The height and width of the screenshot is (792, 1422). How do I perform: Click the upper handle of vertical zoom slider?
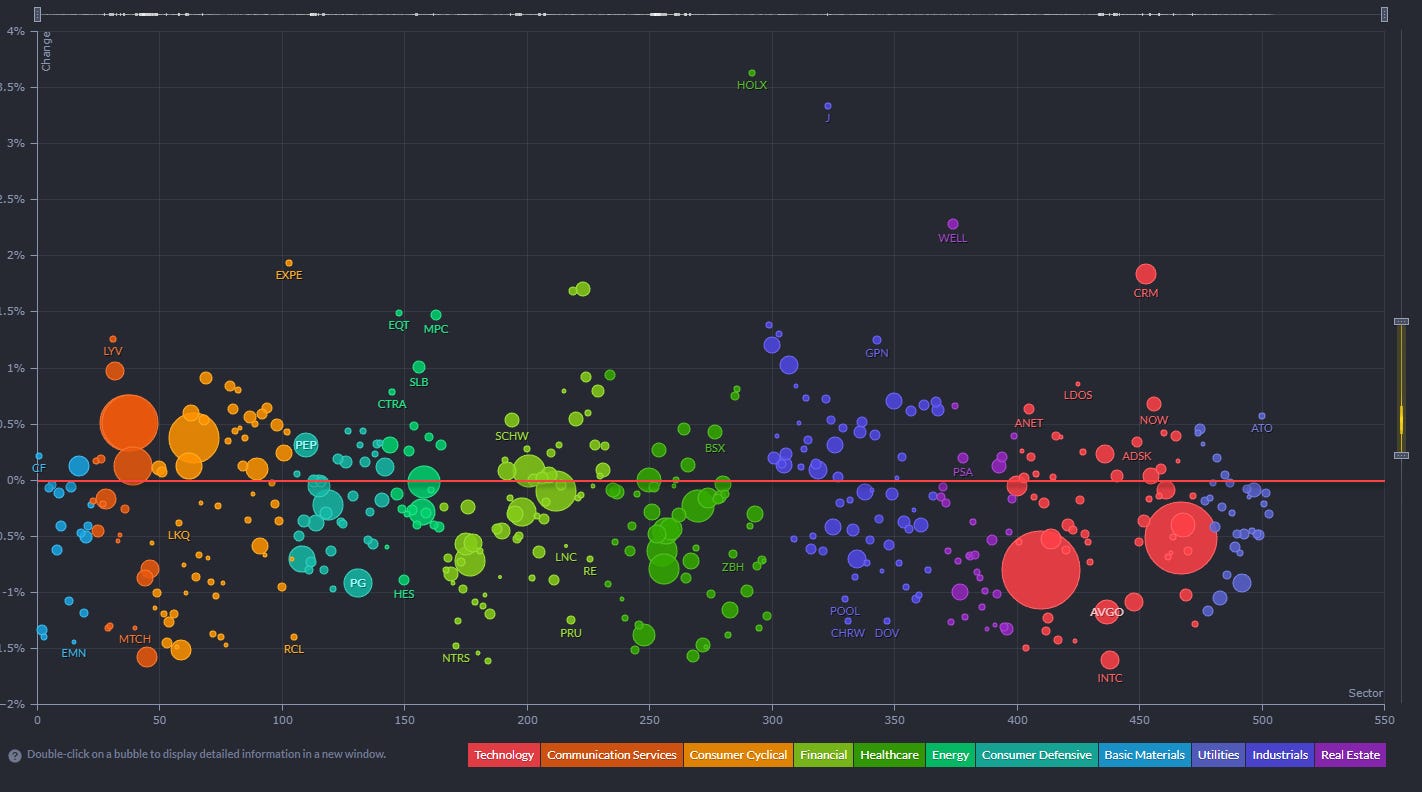(x=1401, y=321)
